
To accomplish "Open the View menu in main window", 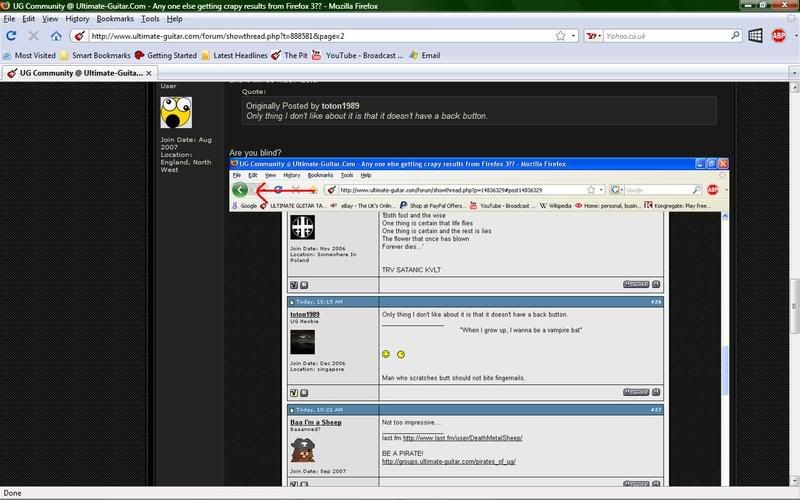I will 50,19.
